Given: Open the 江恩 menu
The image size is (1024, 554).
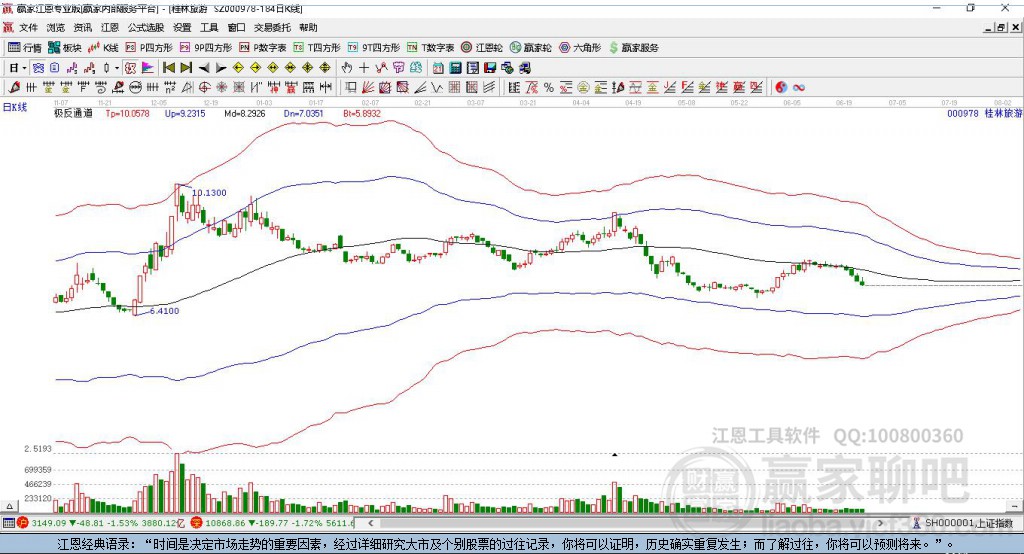Looking at the screenshot, I should 110,27.
